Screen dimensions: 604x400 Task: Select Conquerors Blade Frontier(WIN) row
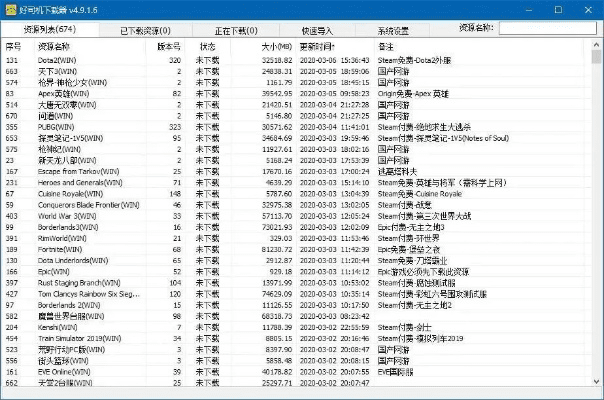pos(297,205)
